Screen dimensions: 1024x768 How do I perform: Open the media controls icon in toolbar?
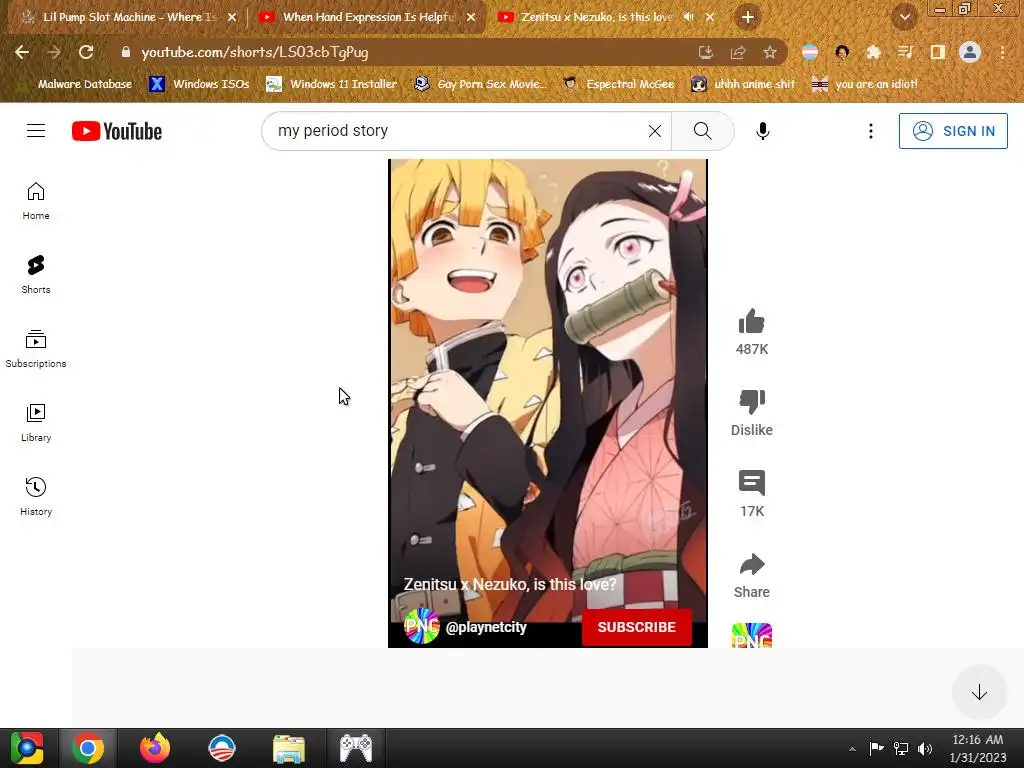905,52
